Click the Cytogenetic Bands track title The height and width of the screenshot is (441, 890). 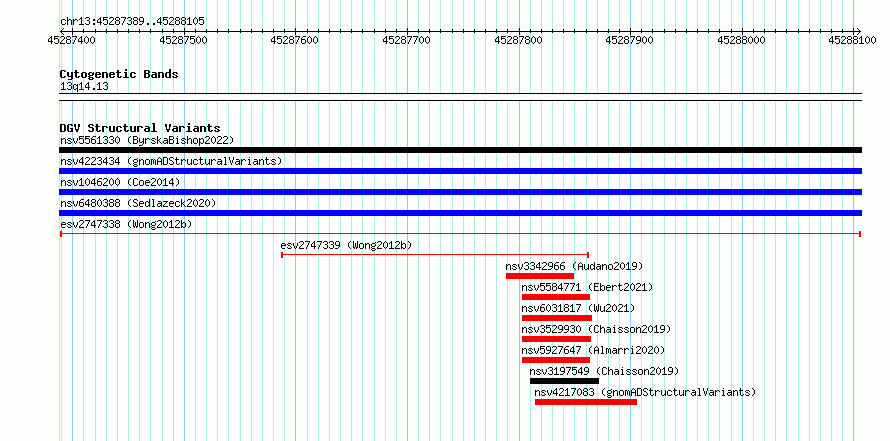119,74
